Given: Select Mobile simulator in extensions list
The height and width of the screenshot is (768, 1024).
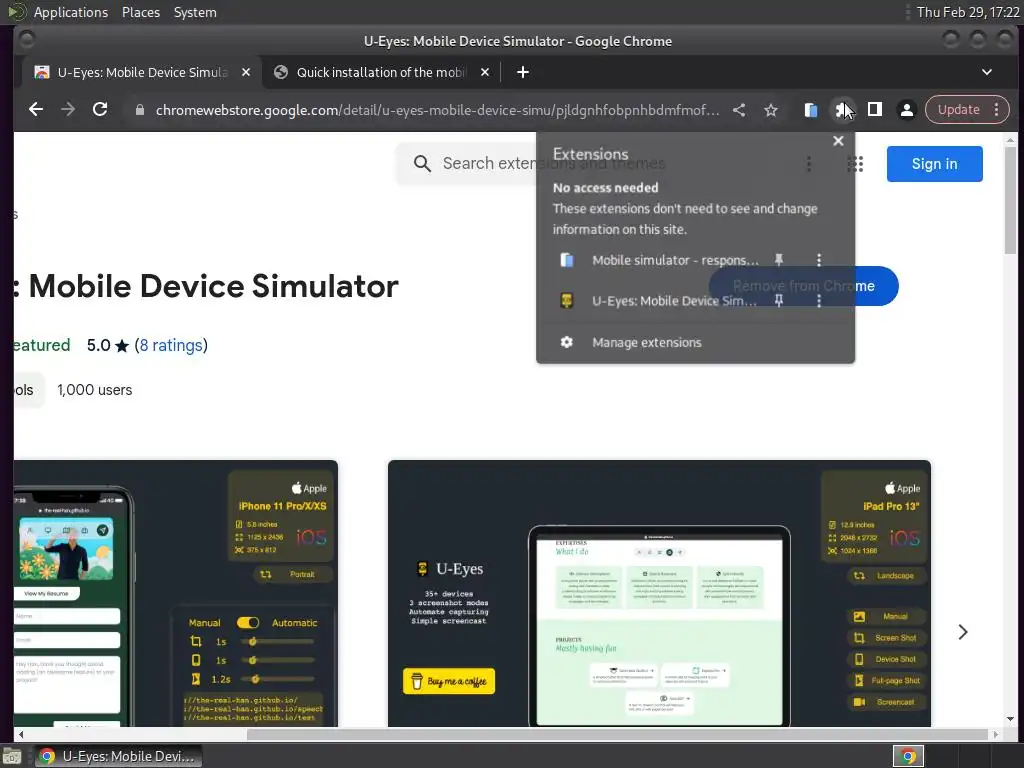Looking at the screenshot, I should [660, 260].
